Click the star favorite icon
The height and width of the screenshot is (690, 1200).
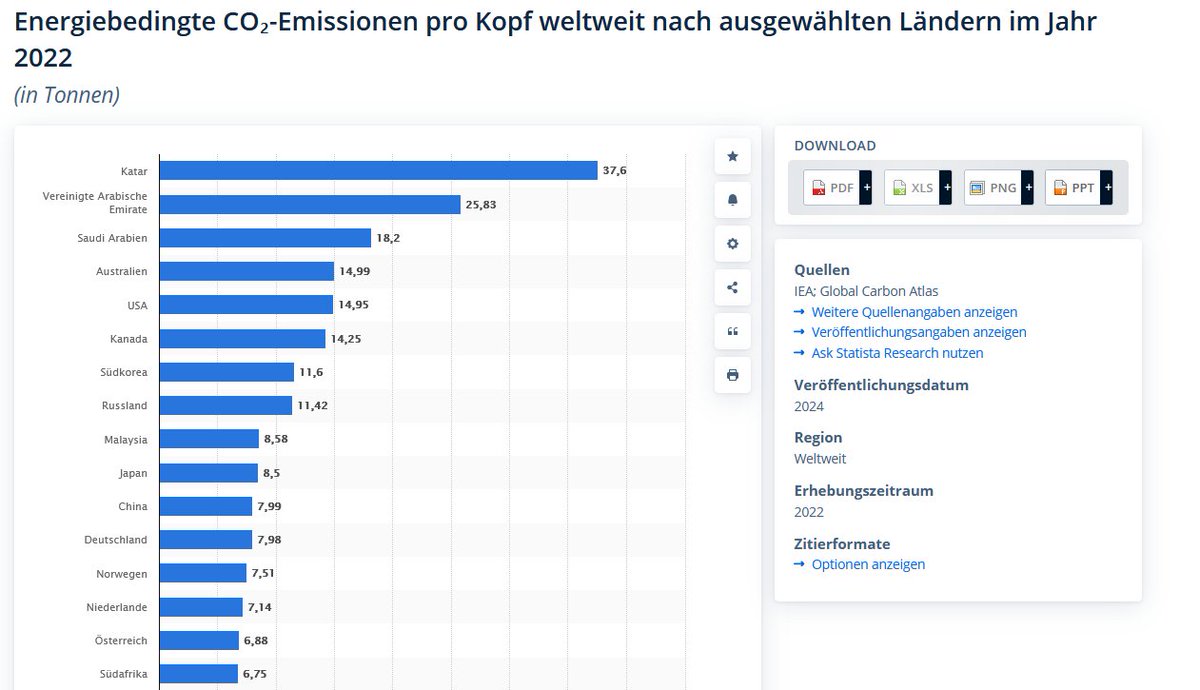click(x=732, y=156)
